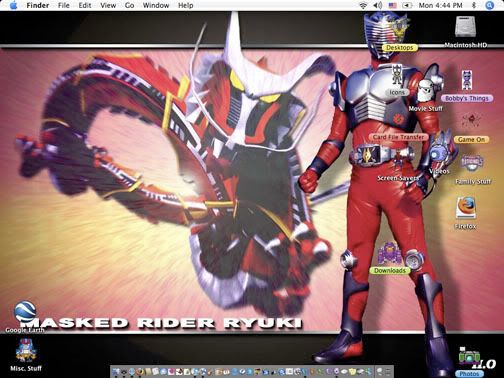504x378 pixels.
Task: Open the Finder application menu
Action: [x=38, y=5]
